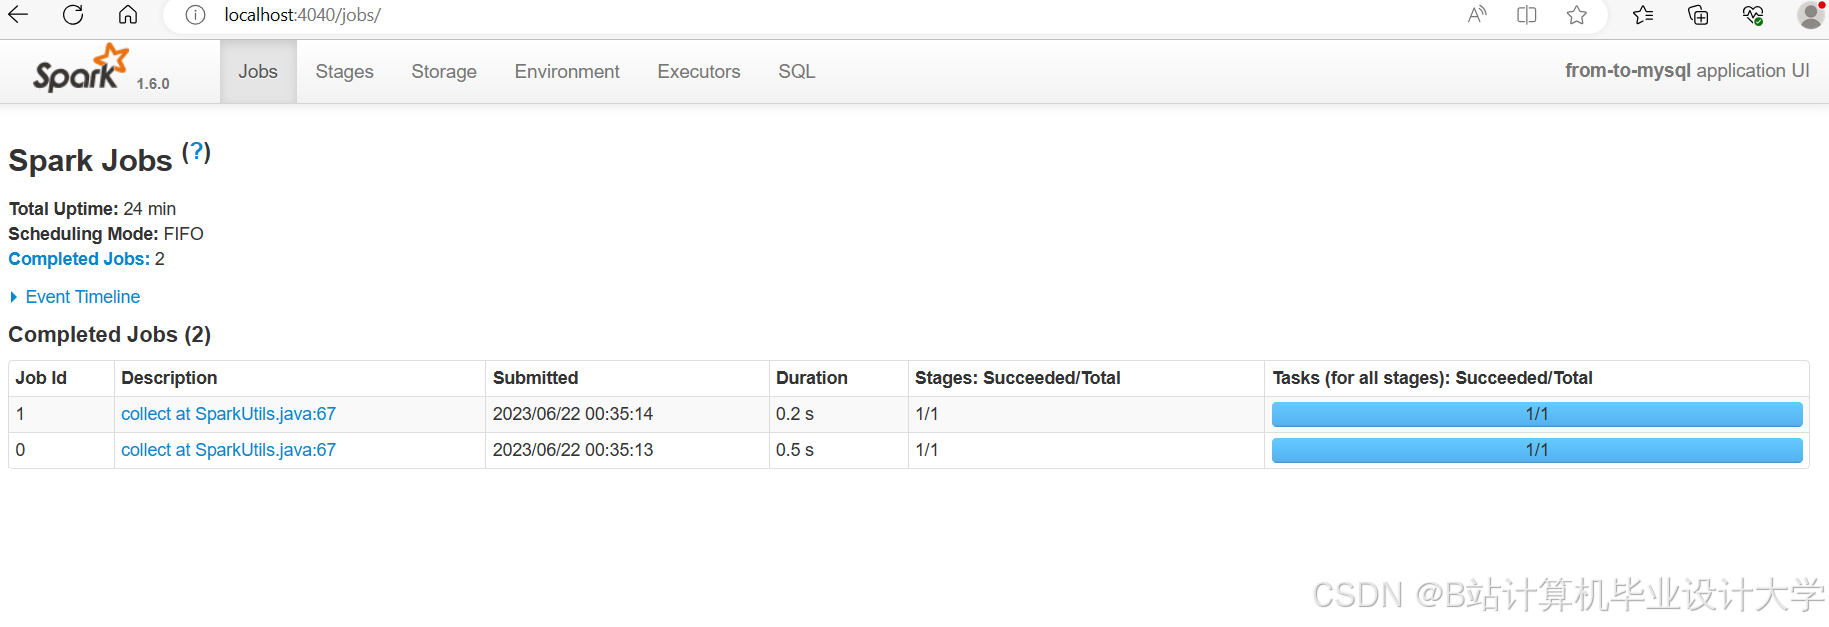
Task: Select the submitted time 2023/06/22 00:35:14
Action: [573, 414]
